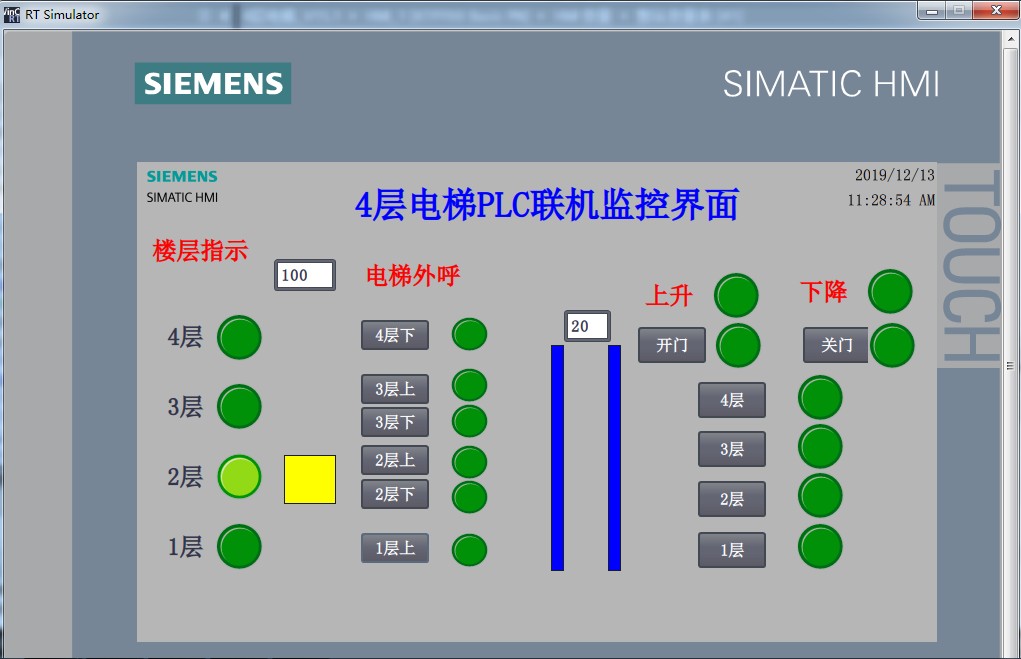Click the 下降 direction lamp
This screenshot has height=659, width=1021.
890,292
